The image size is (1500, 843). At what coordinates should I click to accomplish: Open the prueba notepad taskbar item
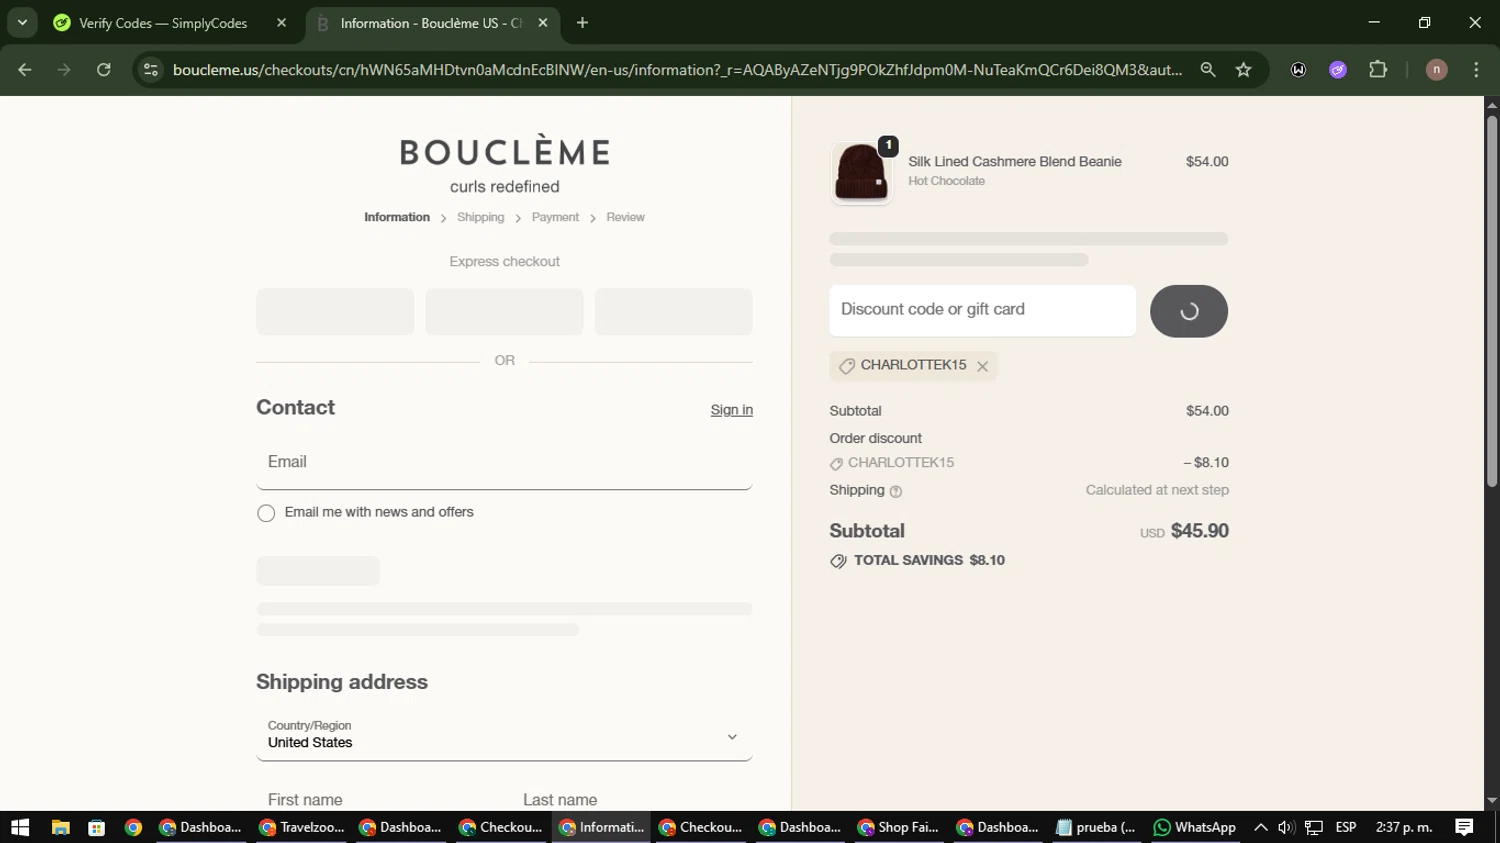1096,827
